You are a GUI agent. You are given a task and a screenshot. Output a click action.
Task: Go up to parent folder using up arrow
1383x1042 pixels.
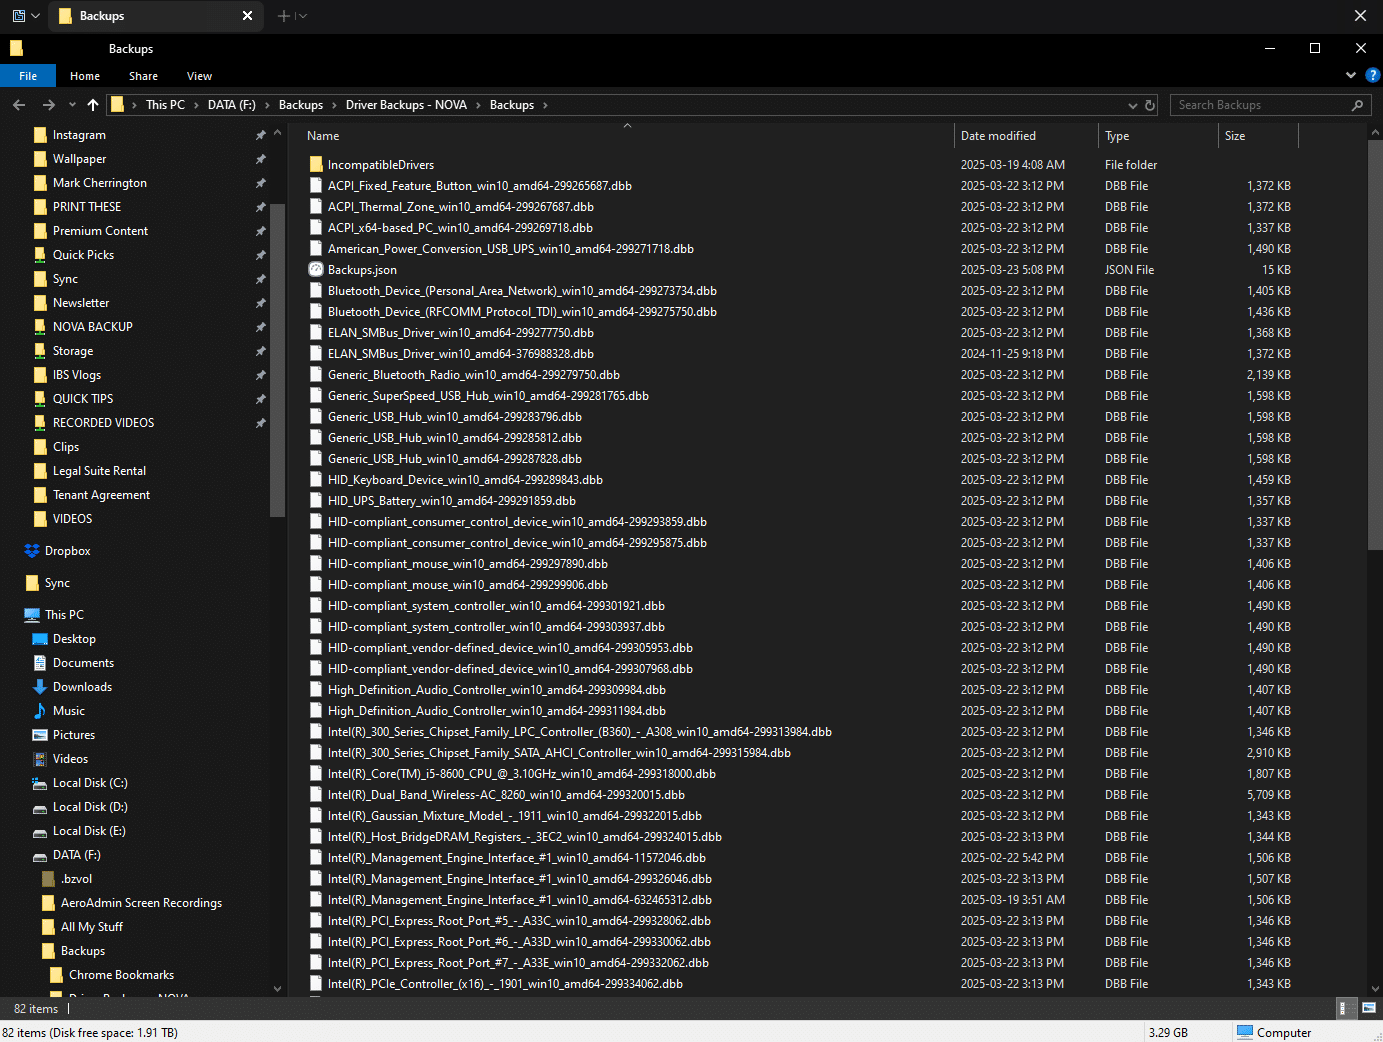pyautogui.click(x=92, y=104)
